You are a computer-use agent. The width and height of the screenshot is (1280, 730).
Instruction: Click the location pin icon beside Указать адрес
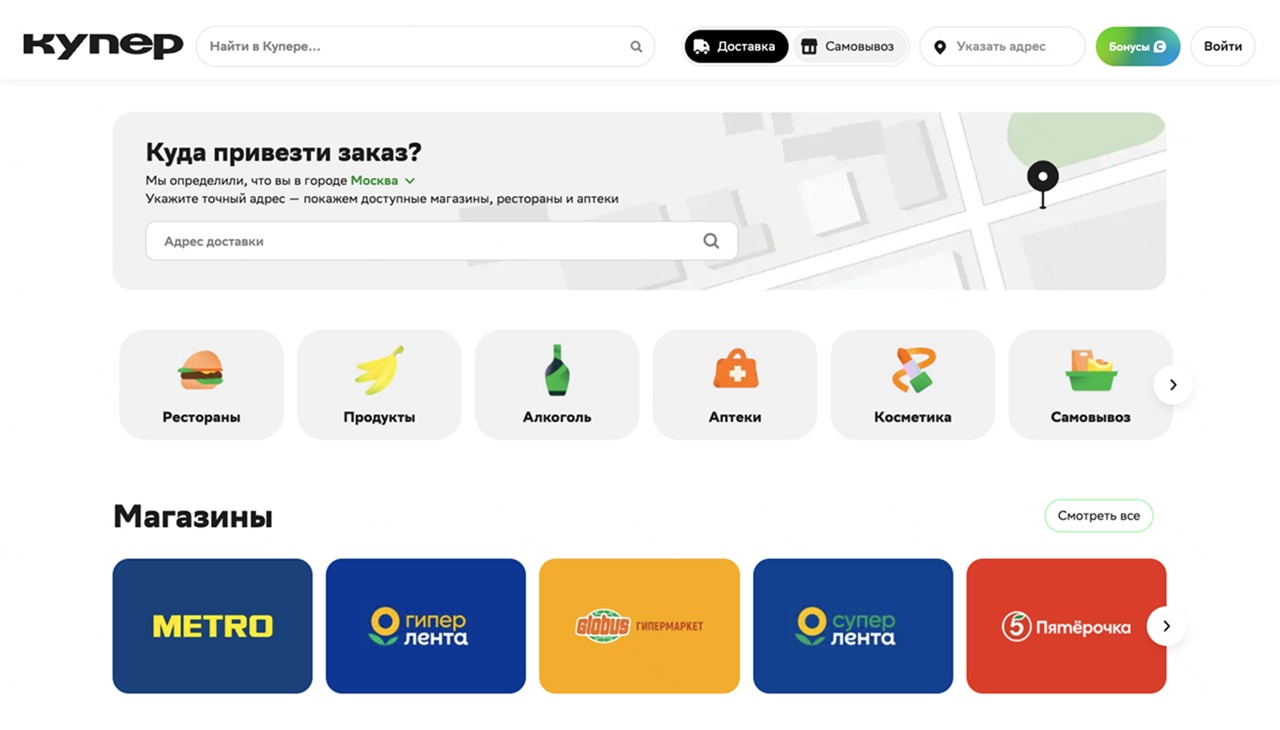tap(940, 47)
